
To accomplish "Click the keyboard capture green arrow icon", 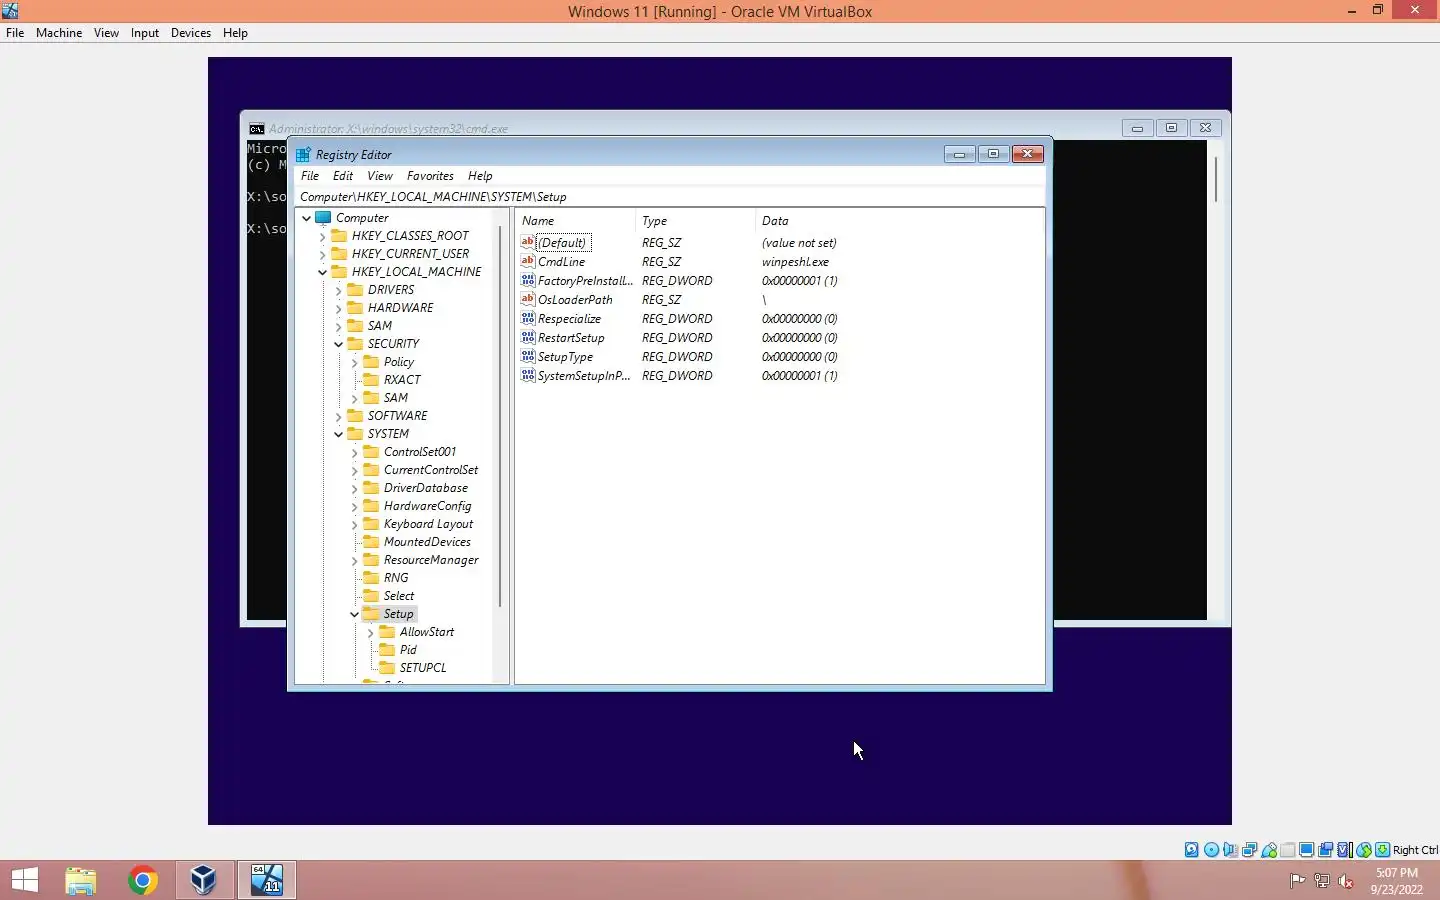I will (1382, 850).
